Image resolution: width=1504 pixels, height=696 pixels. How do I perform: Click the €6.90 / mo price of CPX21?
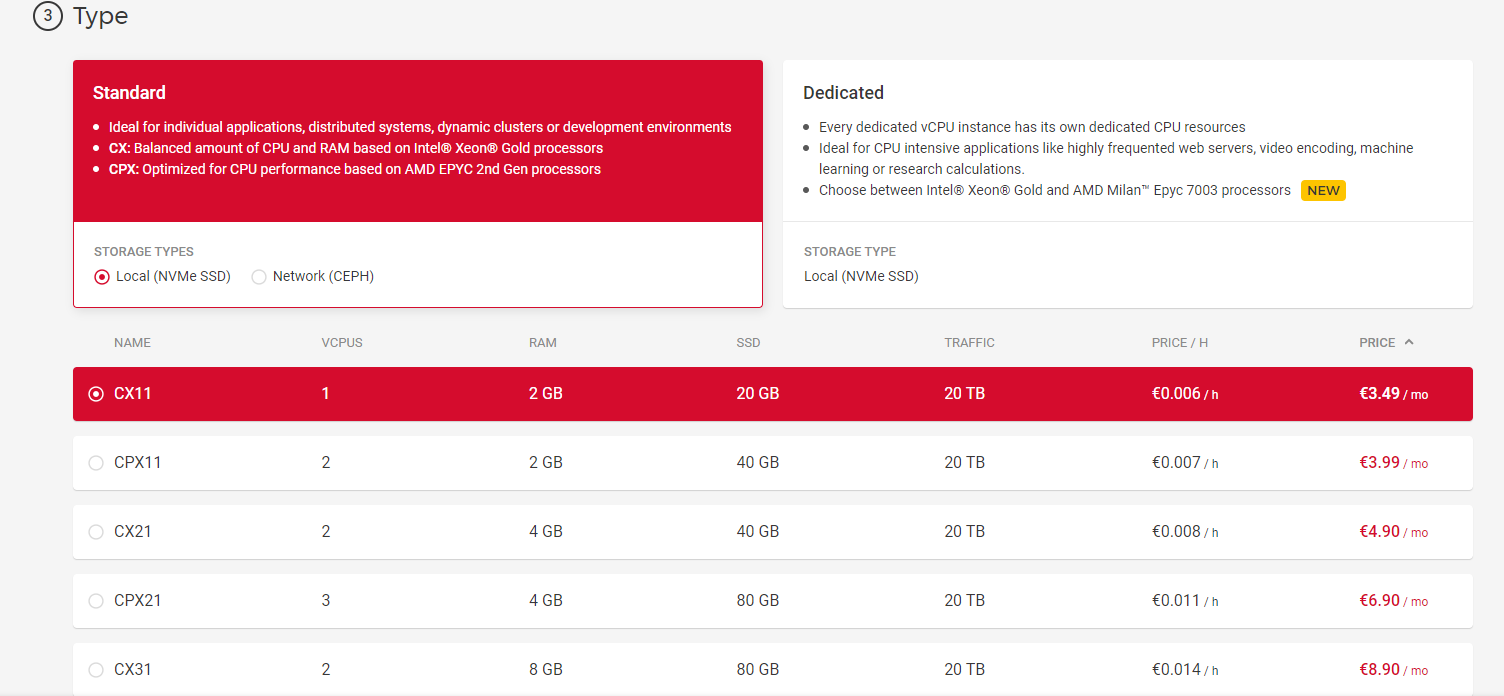(1393, 601)
